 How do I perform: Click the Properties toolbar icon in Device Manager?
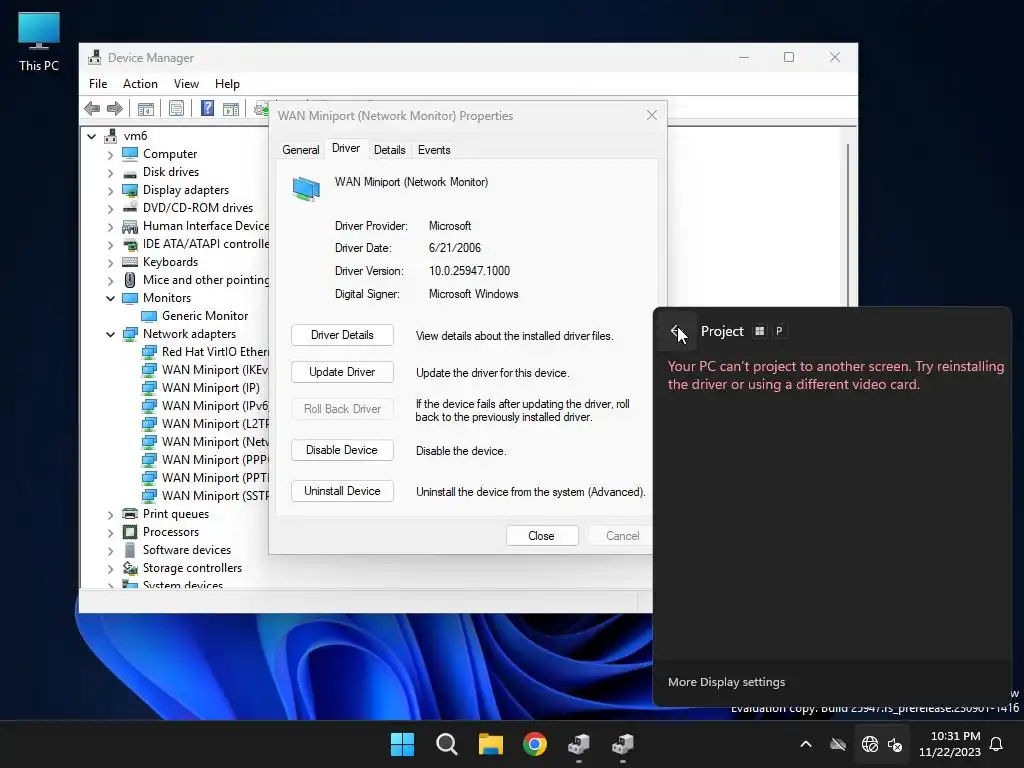click(176, 108)
